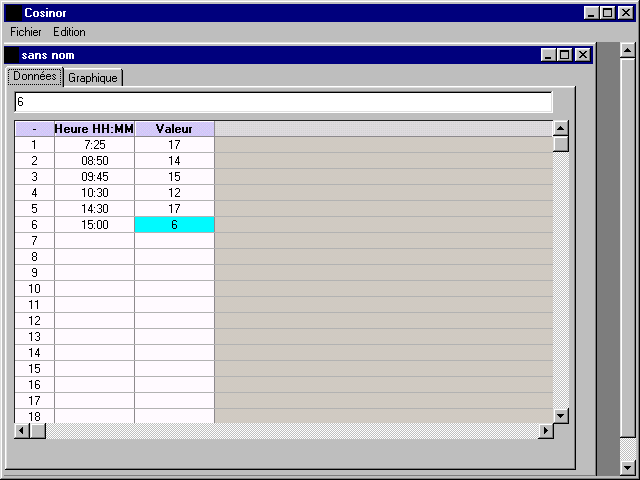This screenshot has height=480, width=640.
Task: Maximize the sans nom document window
Action: (x=564, y=55)
